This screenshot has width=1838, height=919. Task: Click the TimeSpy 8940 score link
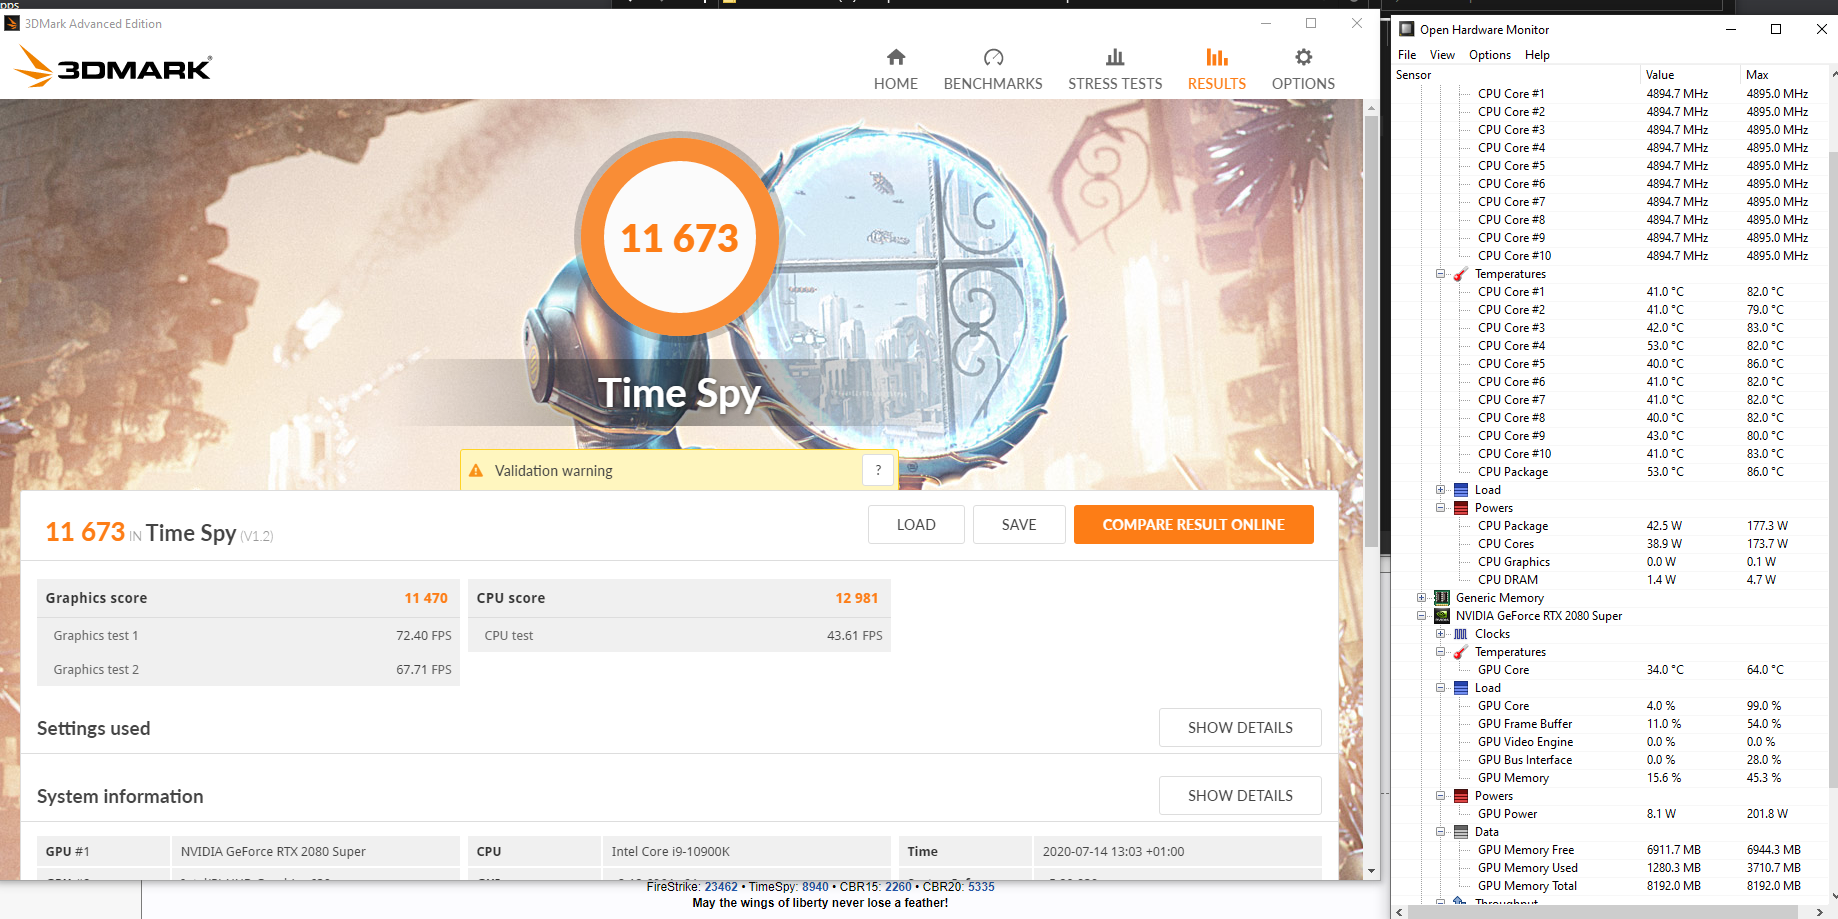point(815,887)
